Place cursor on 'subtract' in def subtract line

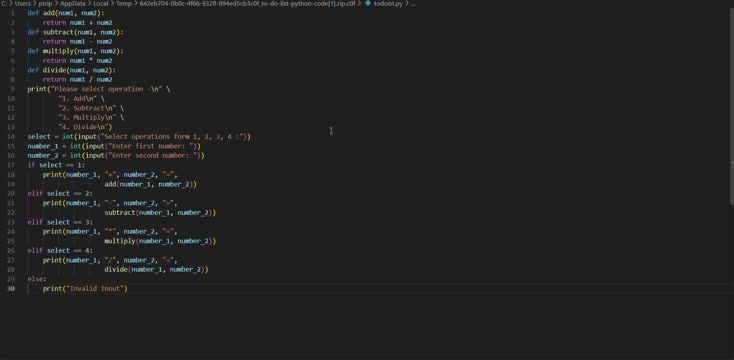59,32
